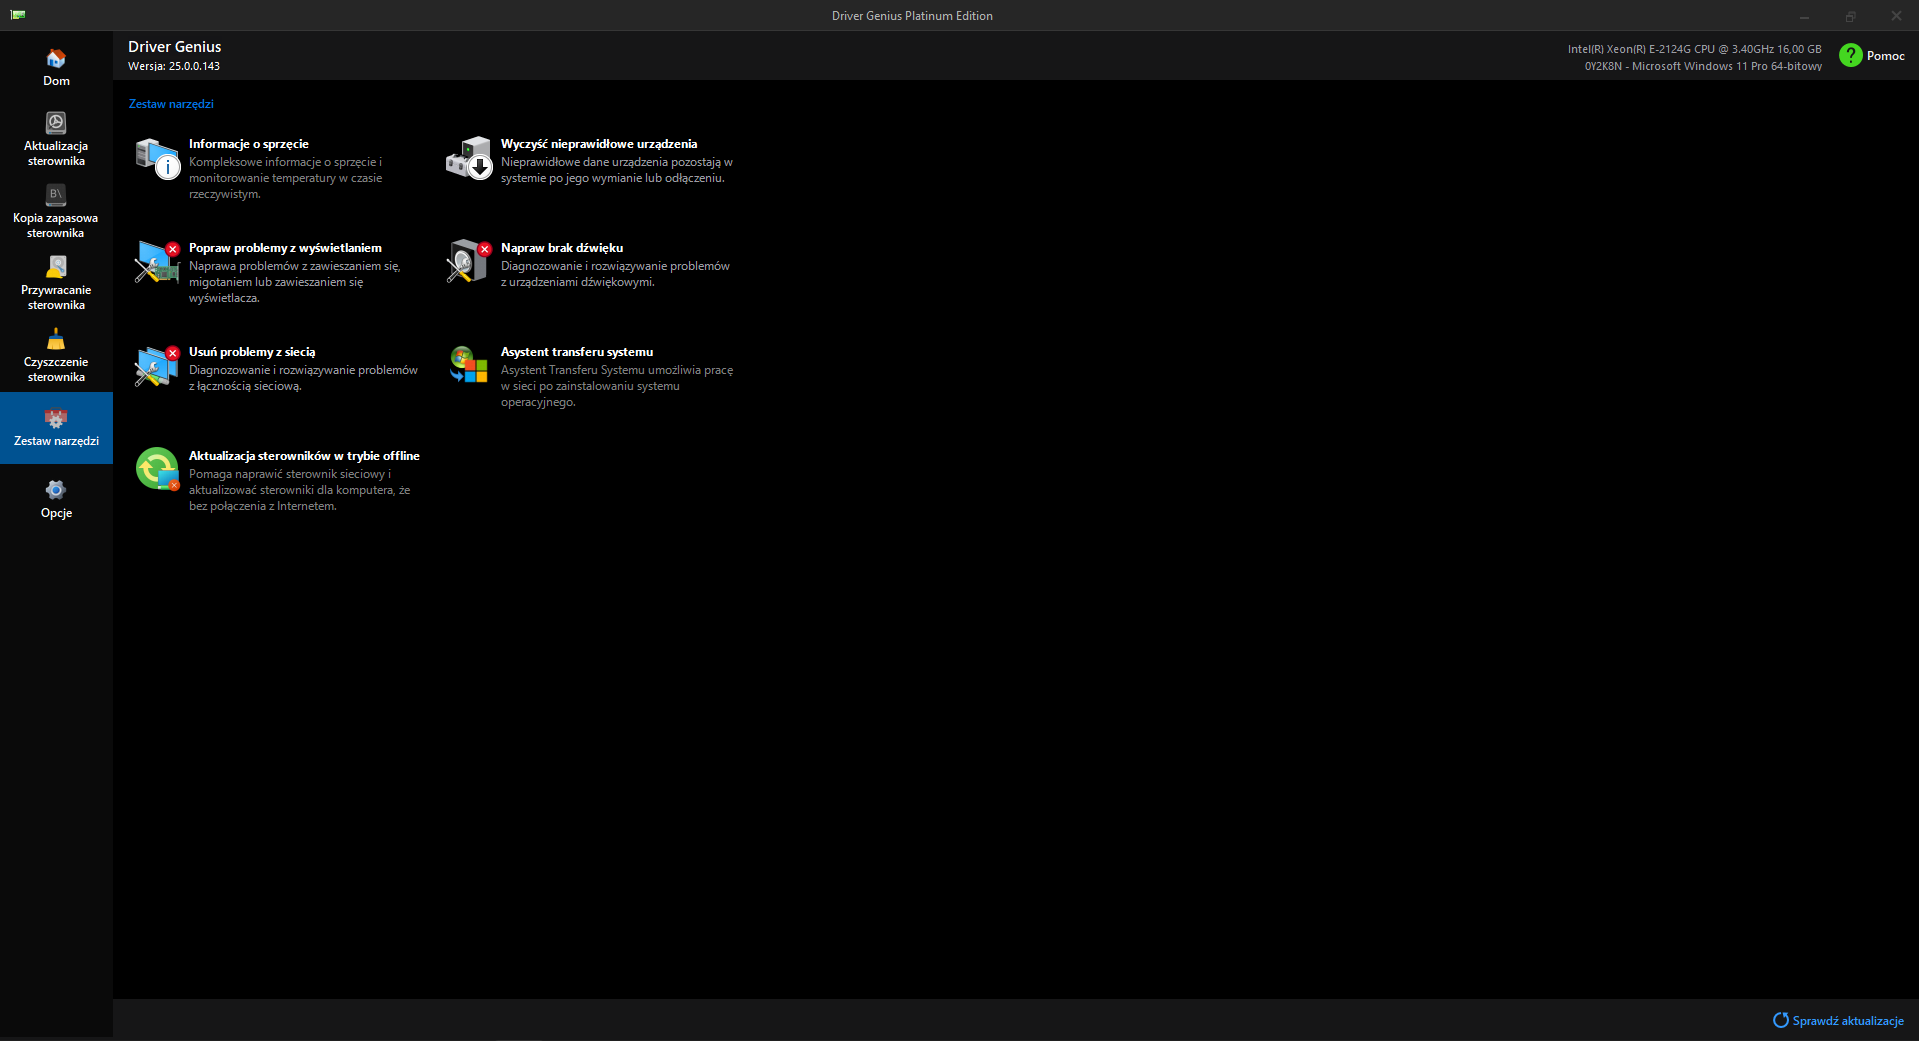Click the Wyczyść nieprawidłowe urządzenia icon
Screen dimensions: 1919x1041
469,158
